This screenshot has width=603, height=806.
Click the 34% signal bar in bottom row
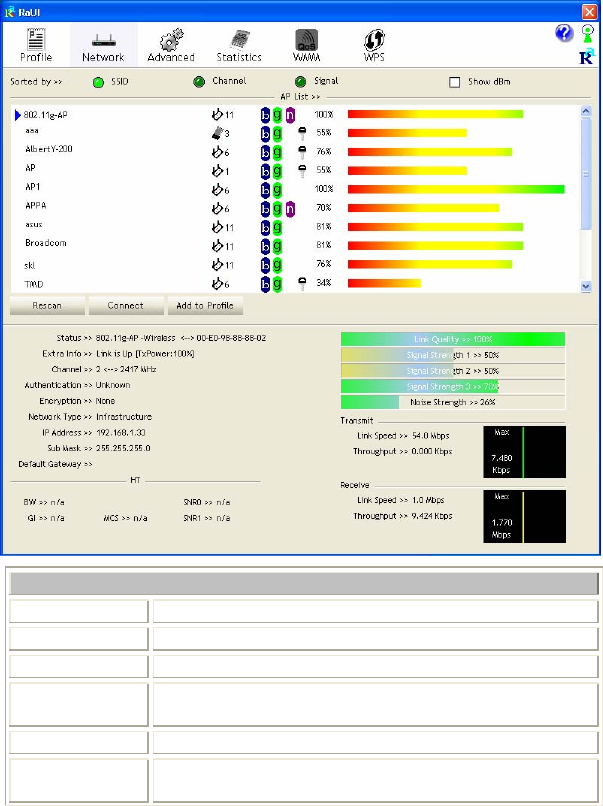point(384,283)
